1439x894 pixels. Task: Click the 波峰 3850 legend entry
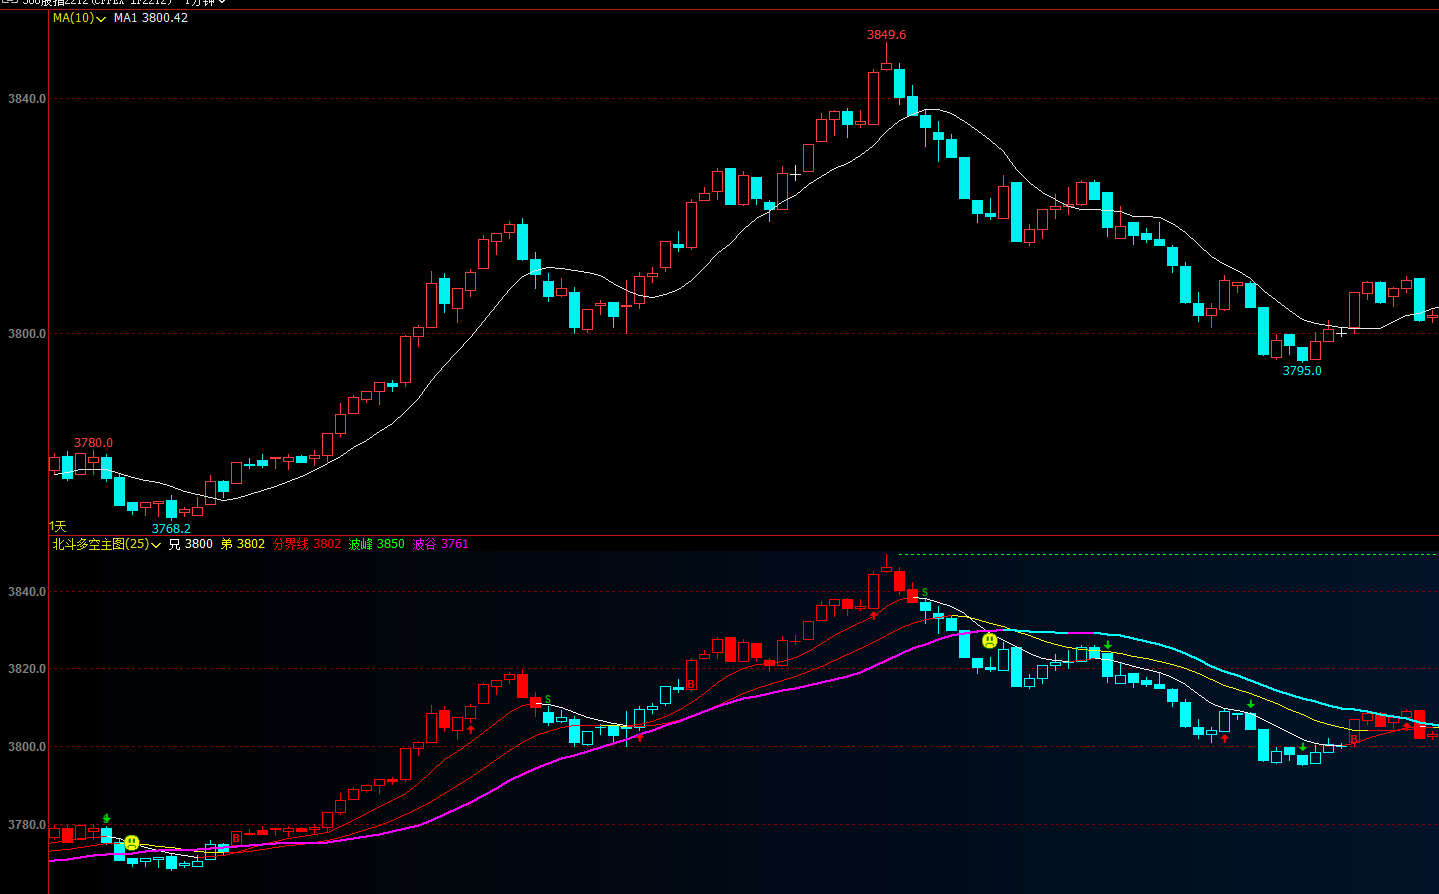(x=377, y=544)
